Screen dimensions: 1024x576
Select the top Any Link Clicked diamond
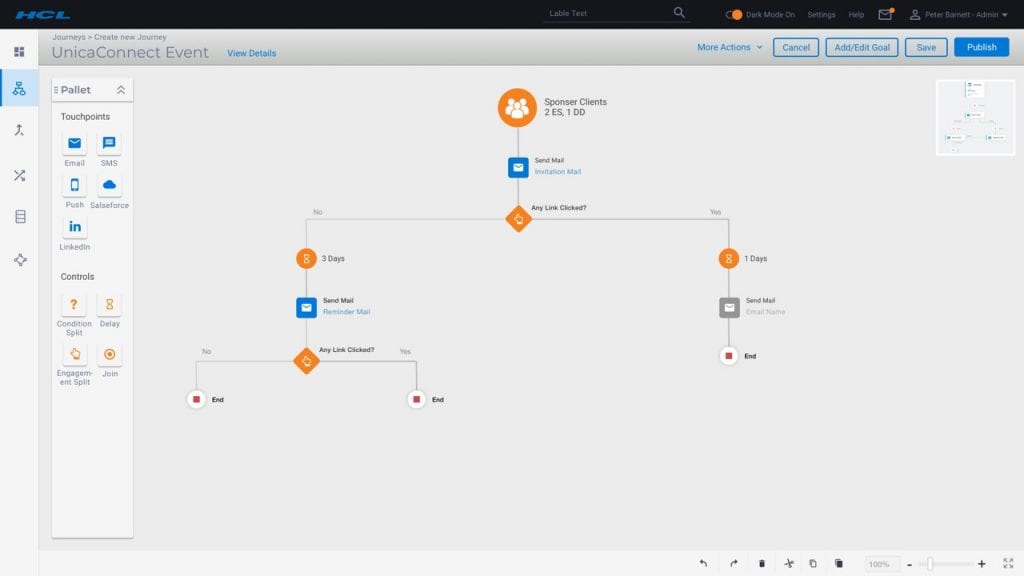[519, 219]
